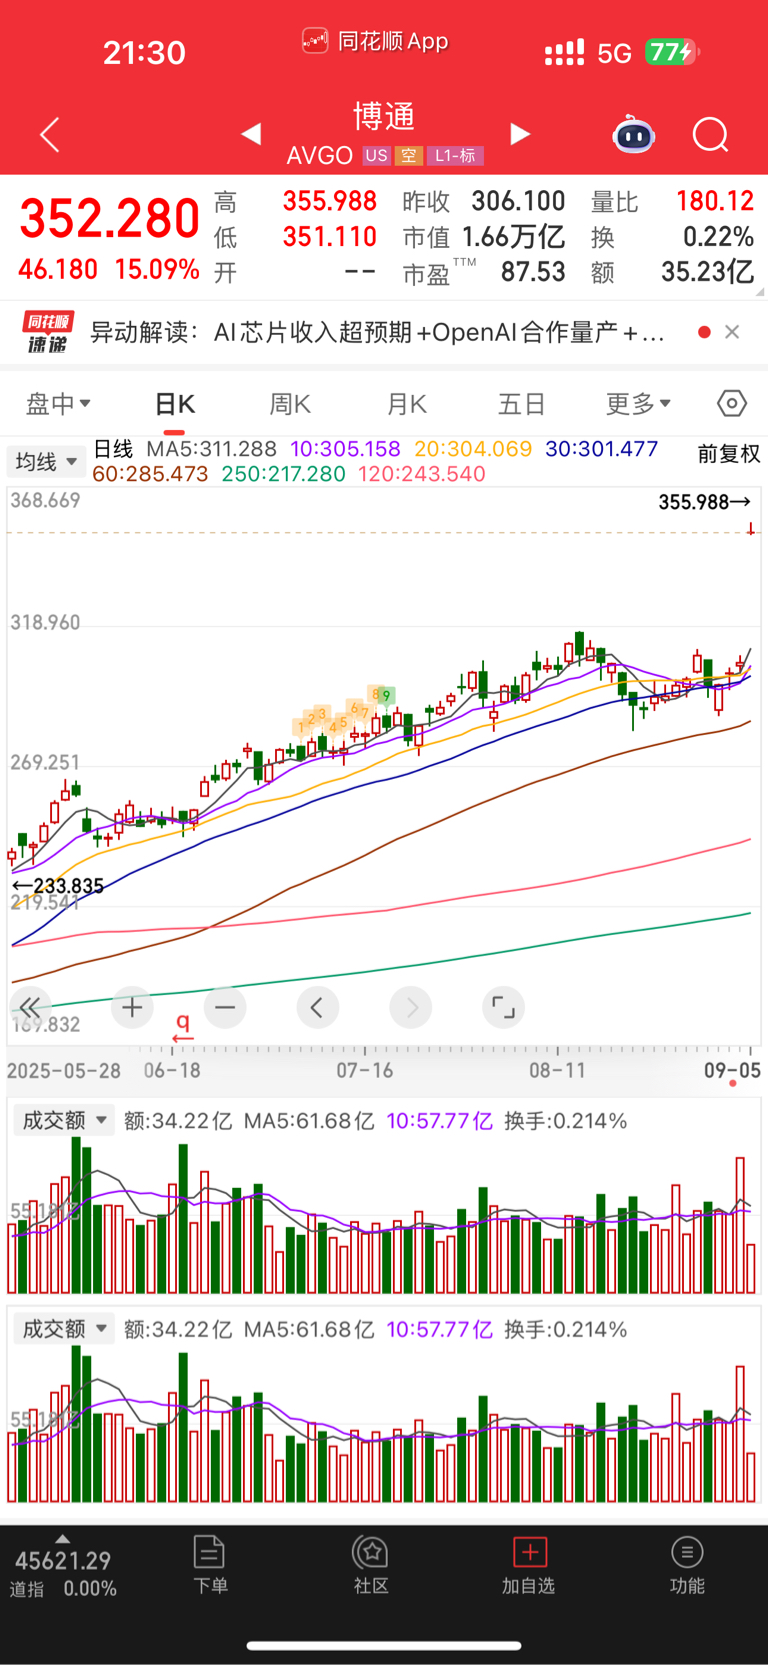This screenshot has height=1665, width=768.
Task: Select the 五日 tab
Action: (x=522, y=404)
